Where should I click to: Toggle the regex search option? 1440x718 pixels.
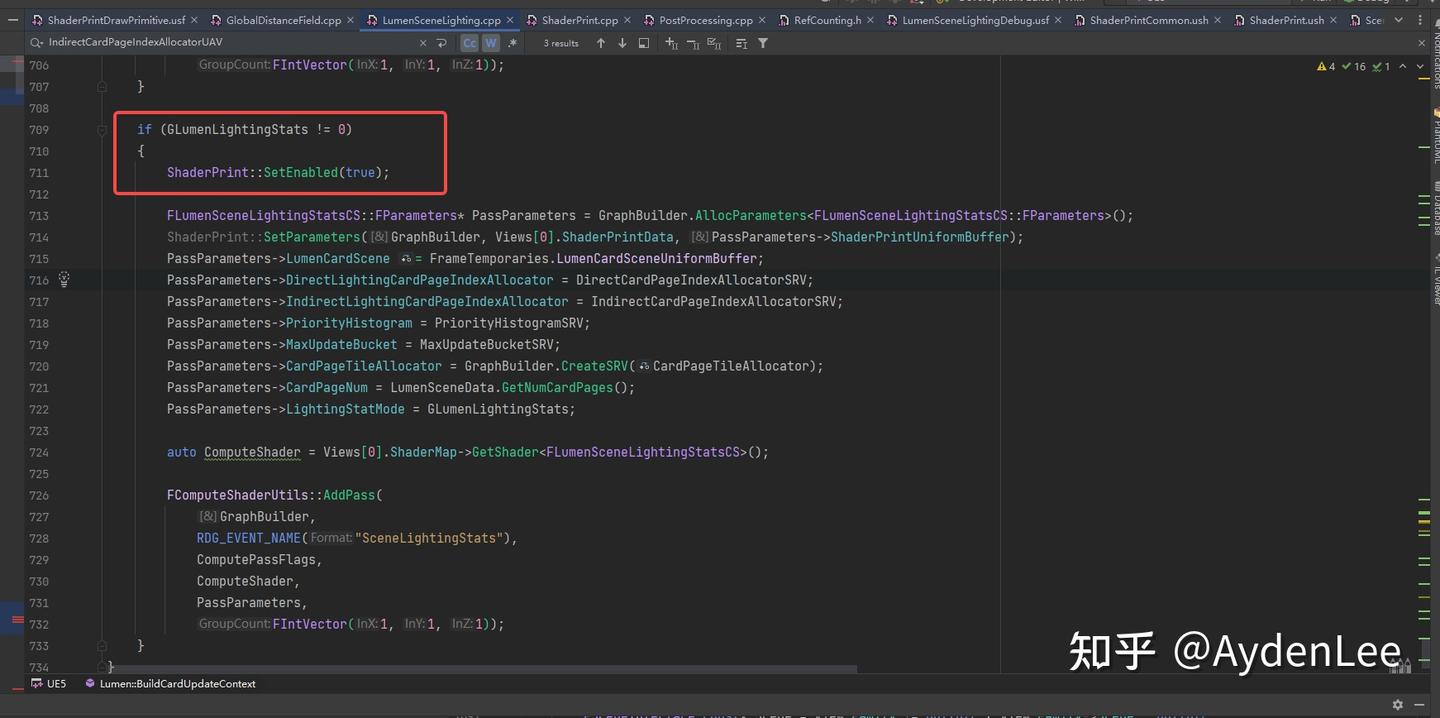pos(512,43)
